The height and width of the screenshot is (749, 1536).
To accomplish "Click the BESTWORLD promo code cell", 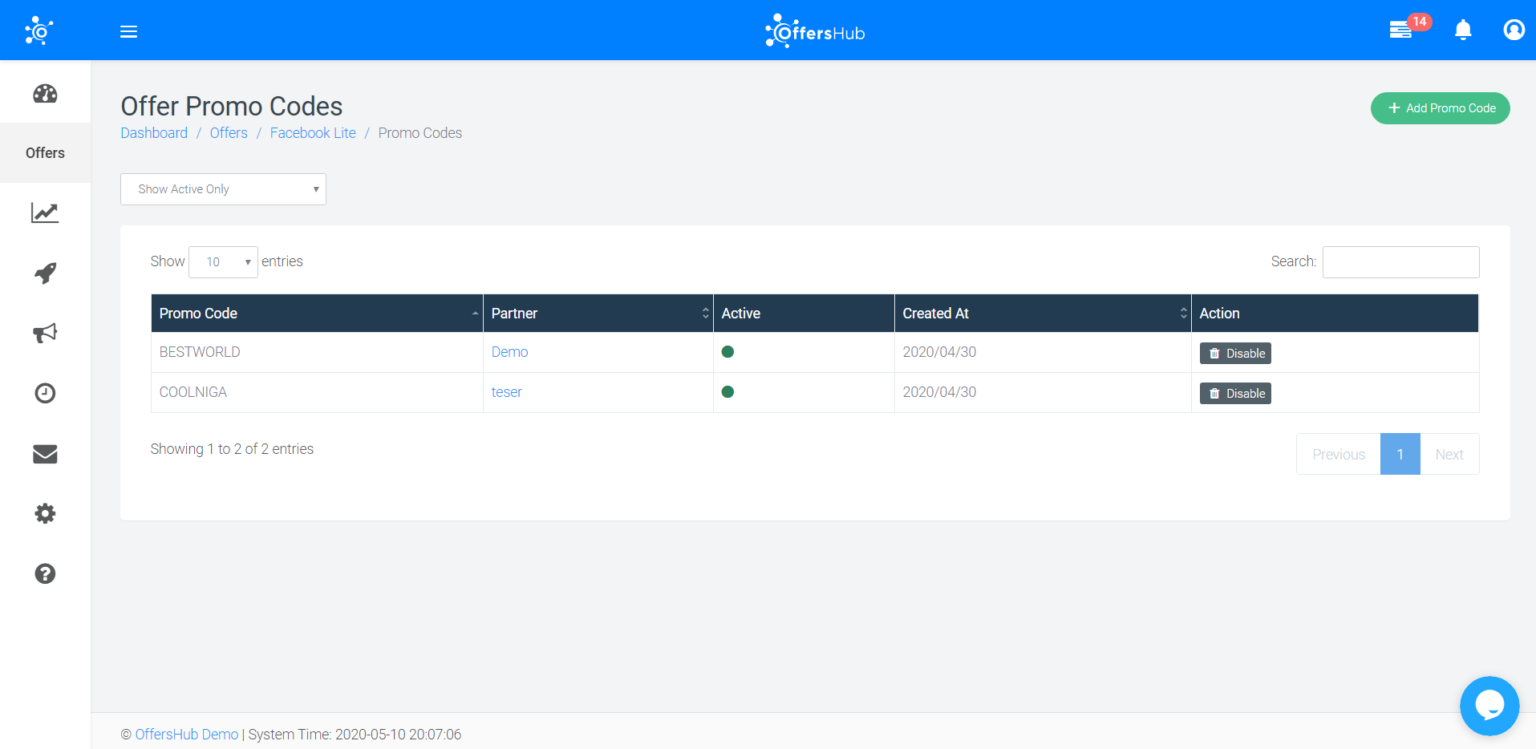I will coord(317,352).
